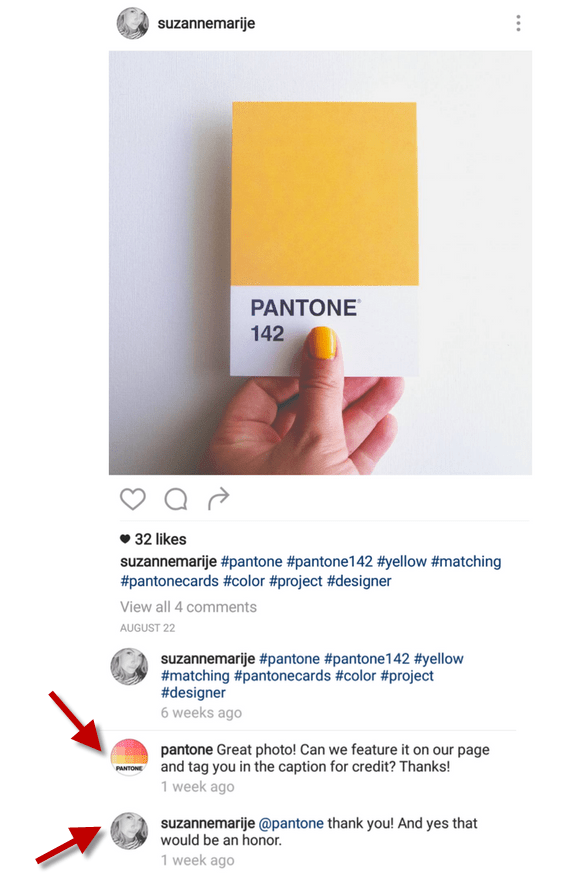The height and width of the screenshot is (888, 587).
Task: Open the comment bubble icon
Action: click(176, 499)
